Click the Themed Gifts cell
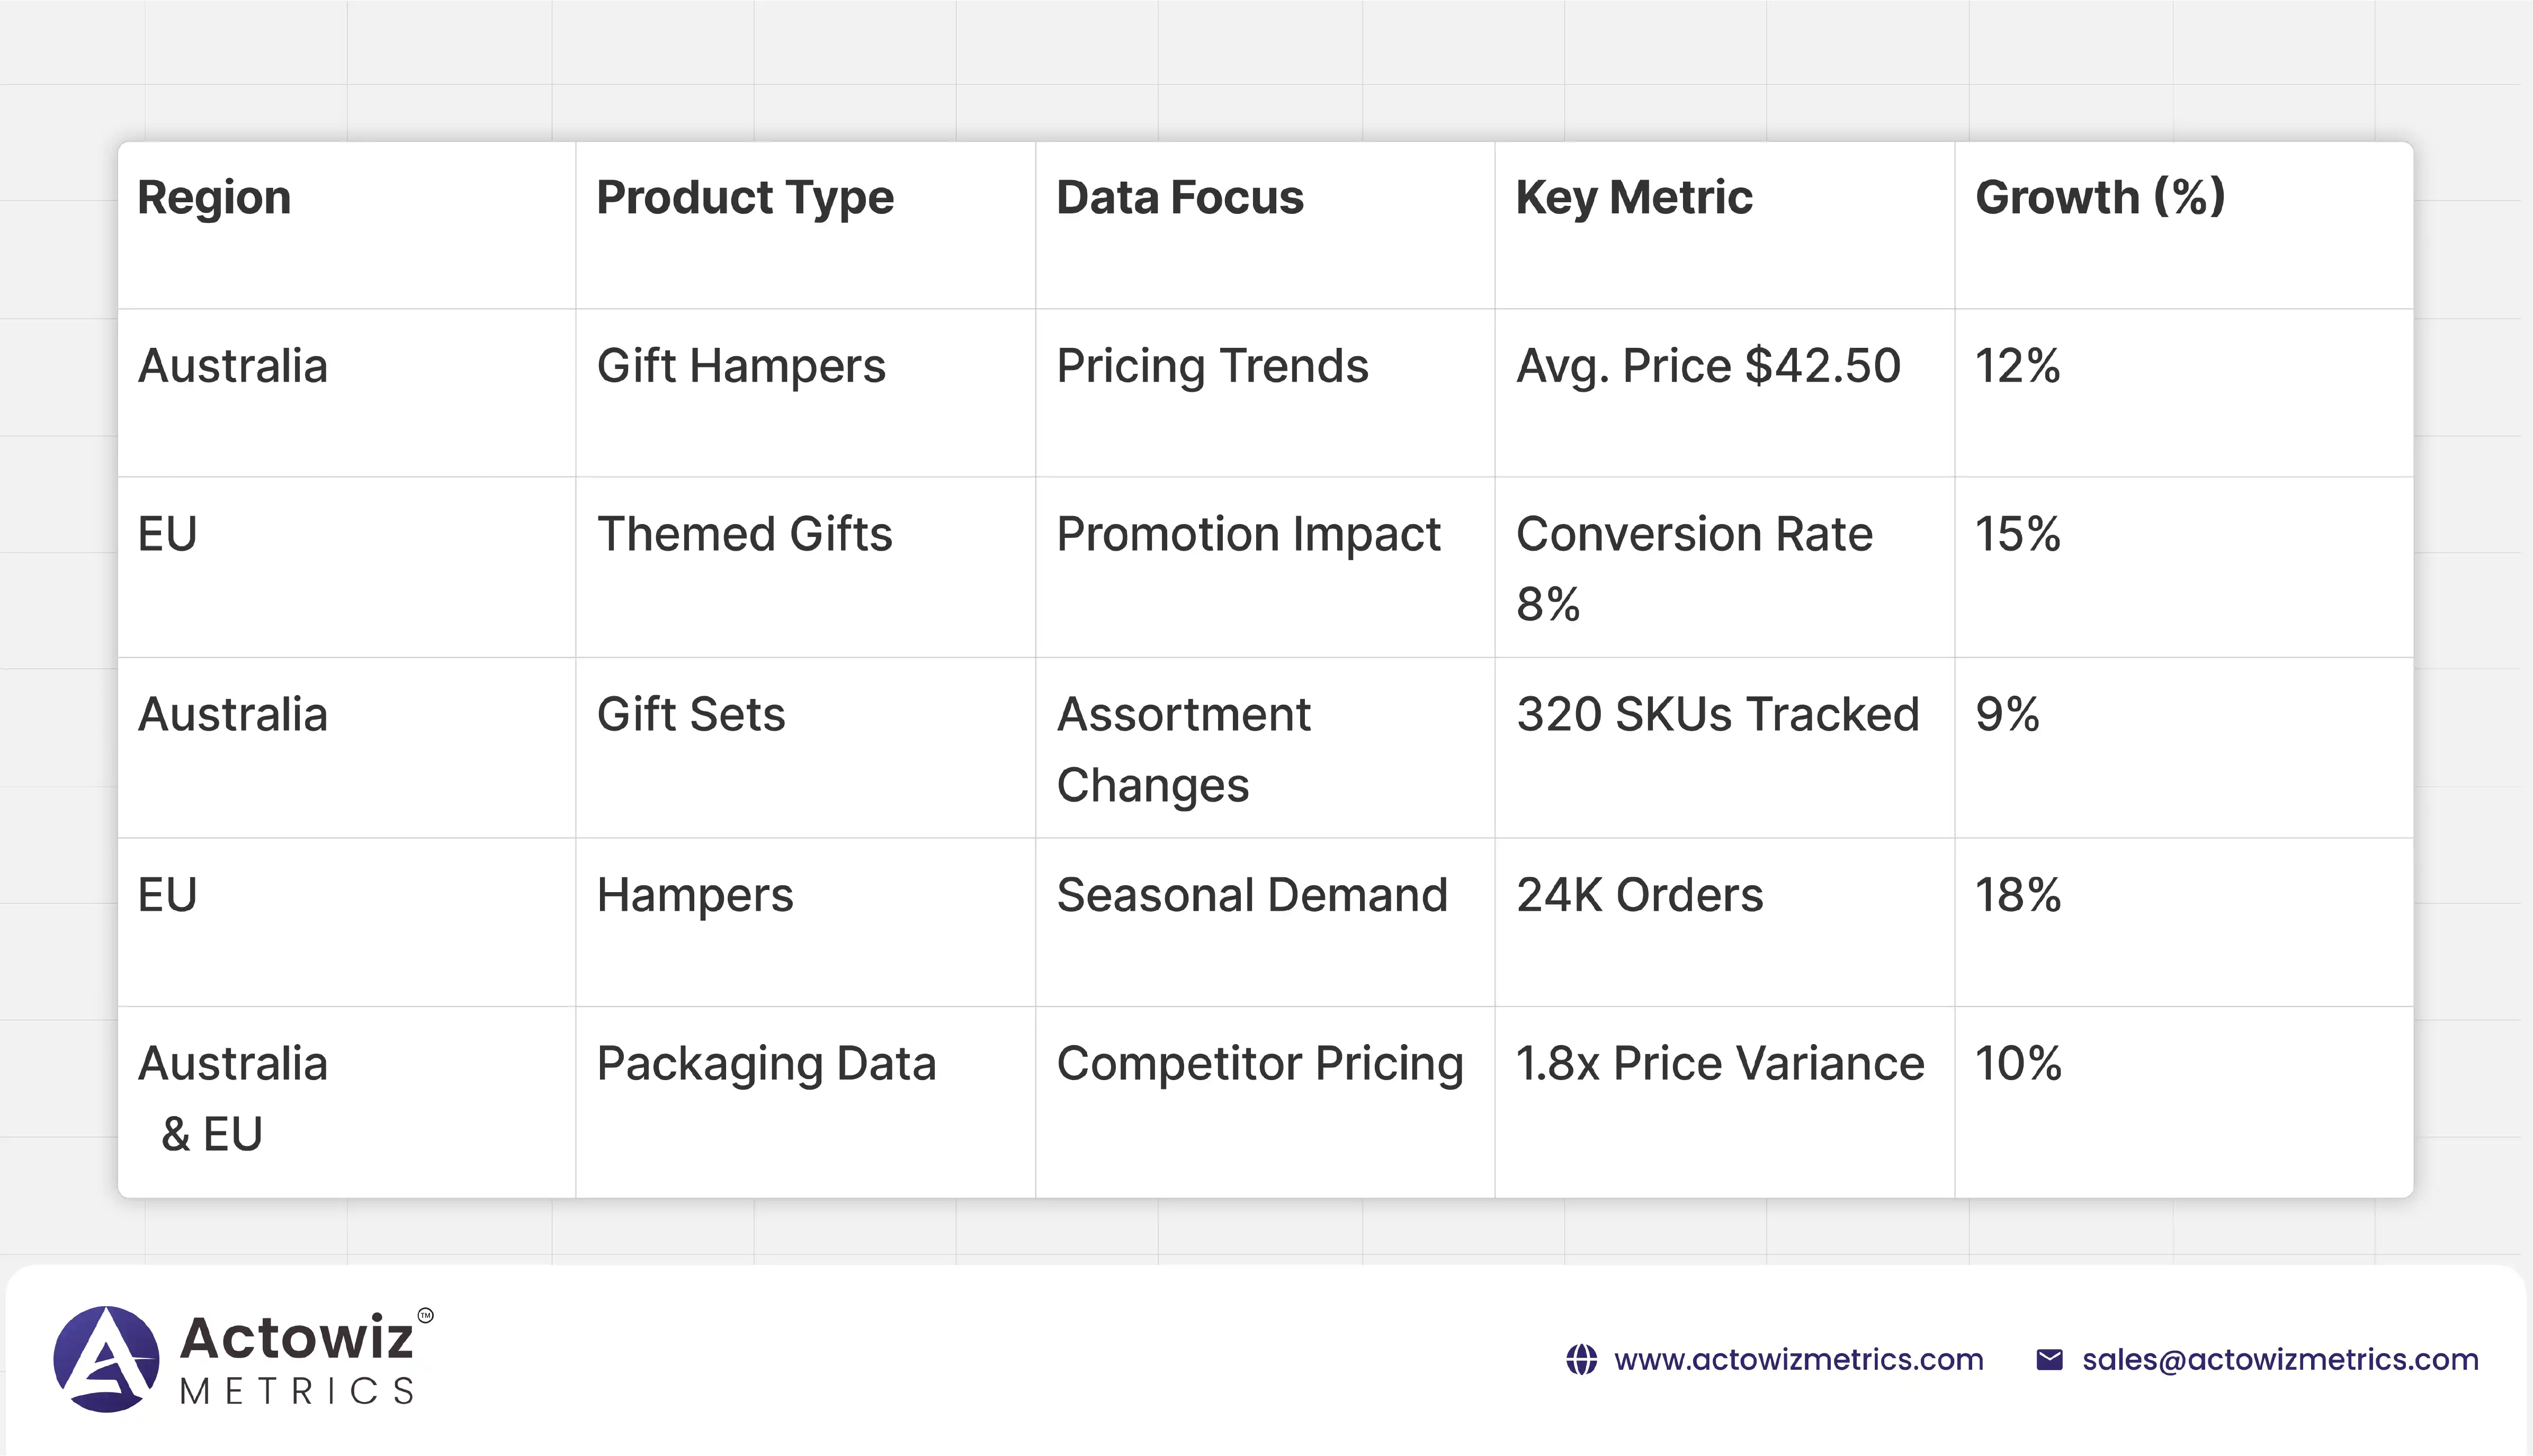This screenshot has width=2533, height=1456. (744, 534)
